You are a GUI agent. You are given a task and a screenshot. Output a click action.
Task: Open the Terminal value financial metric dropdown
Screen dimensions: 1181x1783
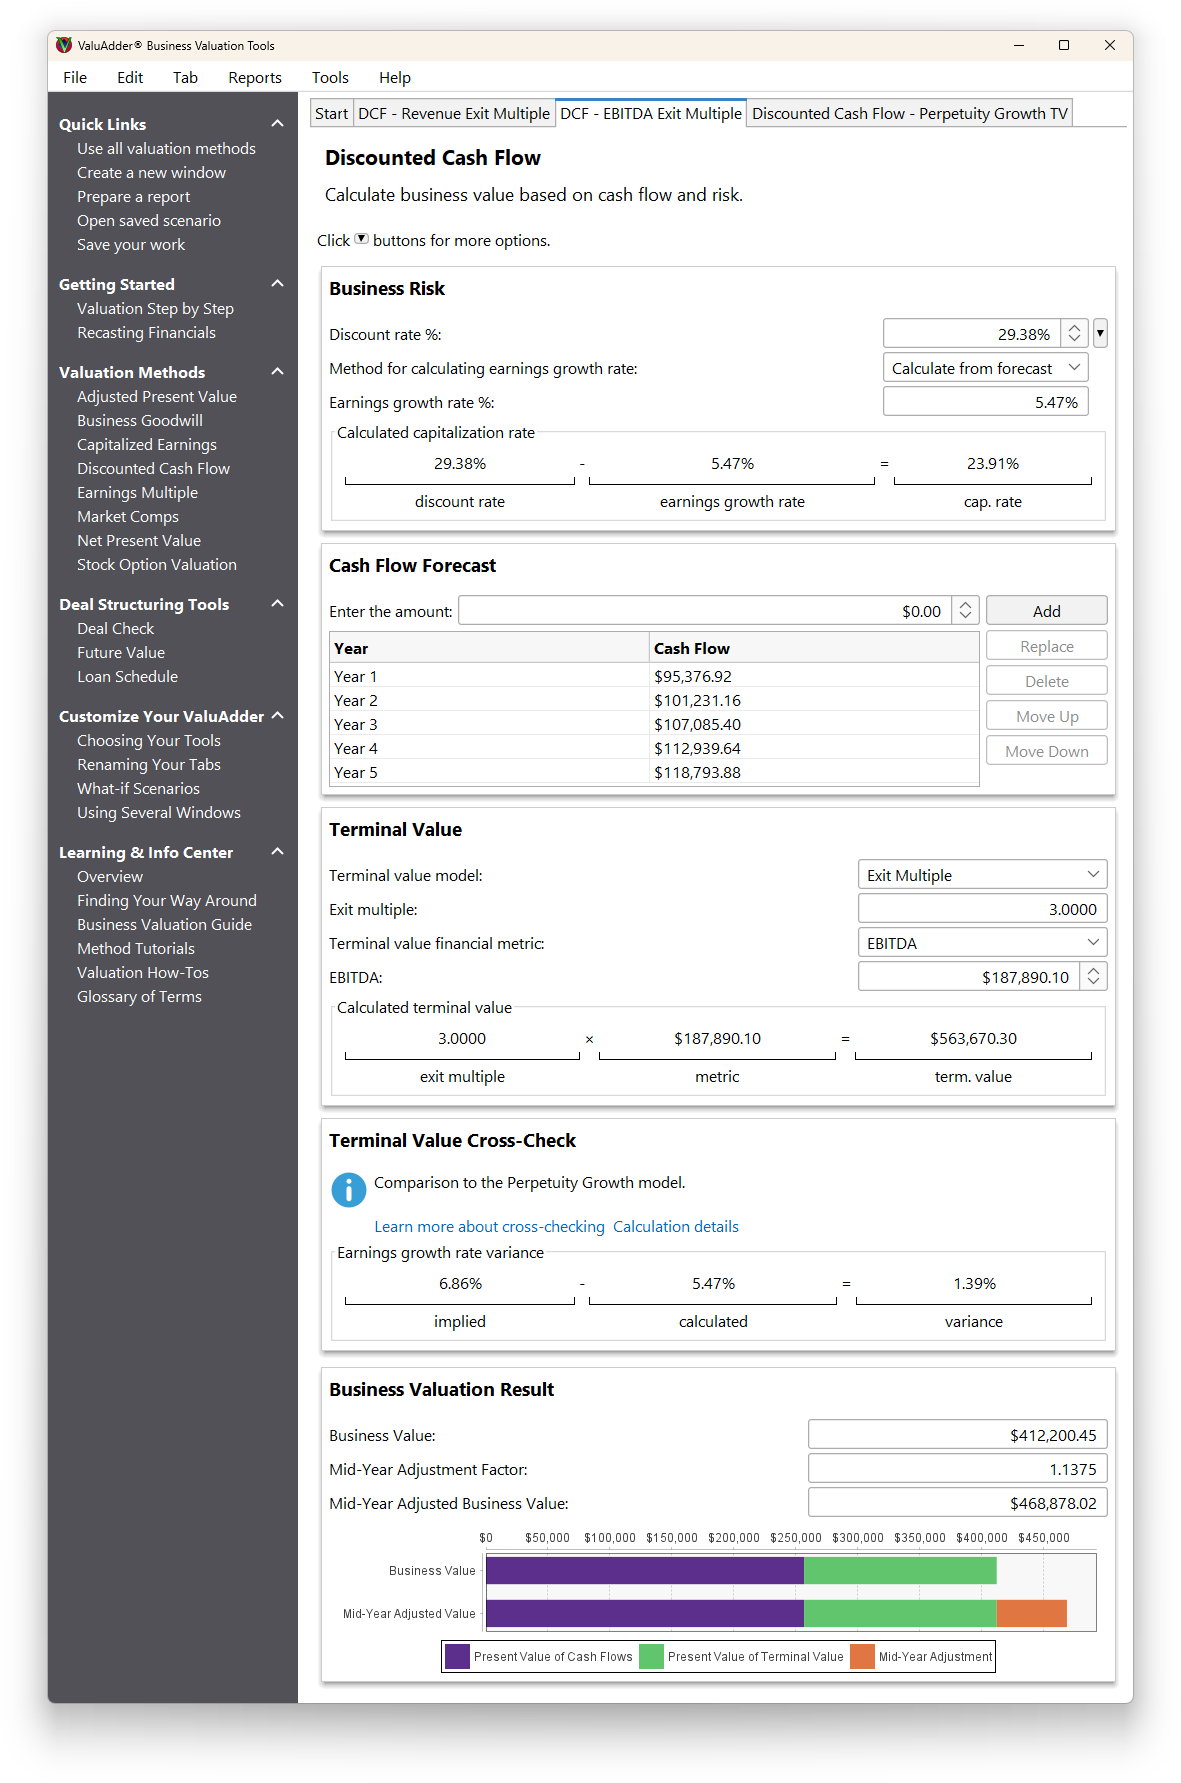tap(982, 943)
